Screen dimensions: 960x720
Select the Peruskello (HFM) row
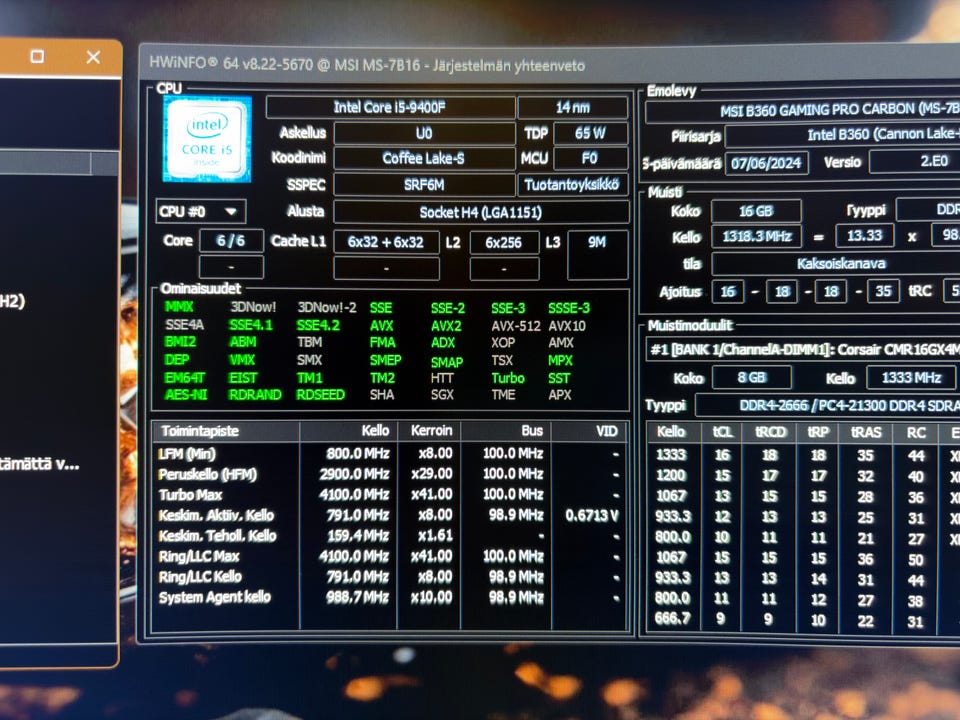[x=390, y=474]
